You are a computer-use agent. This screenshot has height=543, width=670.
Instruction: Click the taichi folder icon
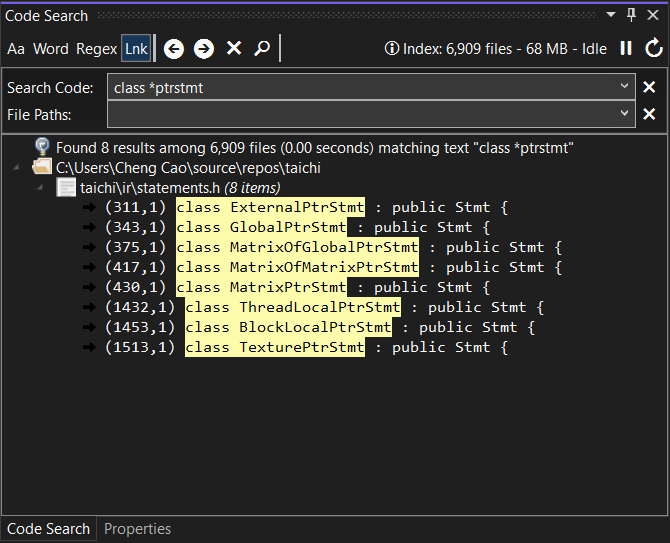coord(42,167)
